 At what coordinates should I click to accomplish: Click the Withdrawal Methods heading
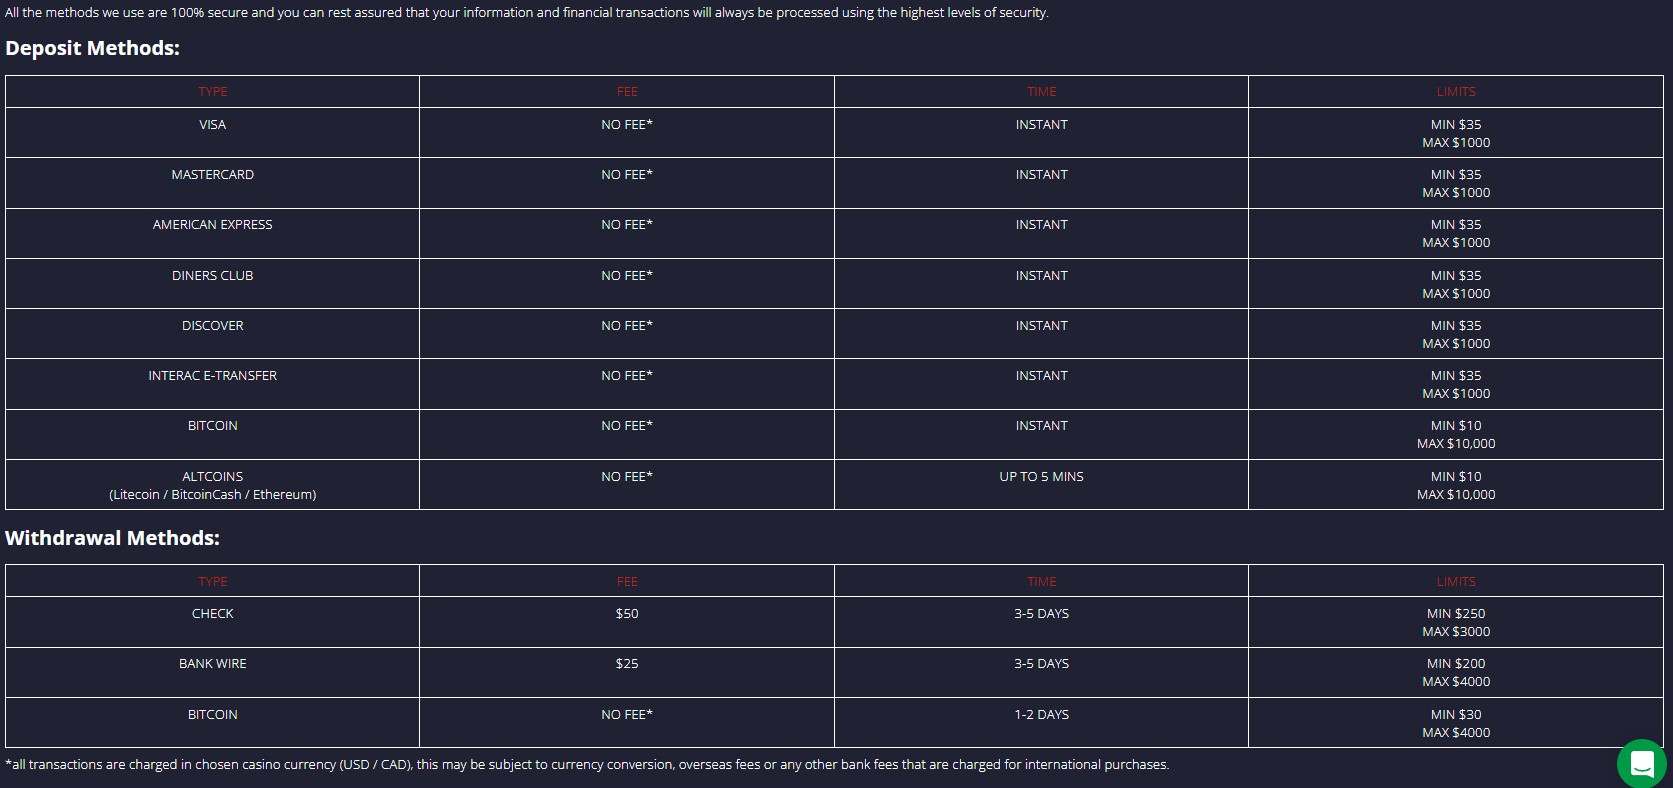112,538
